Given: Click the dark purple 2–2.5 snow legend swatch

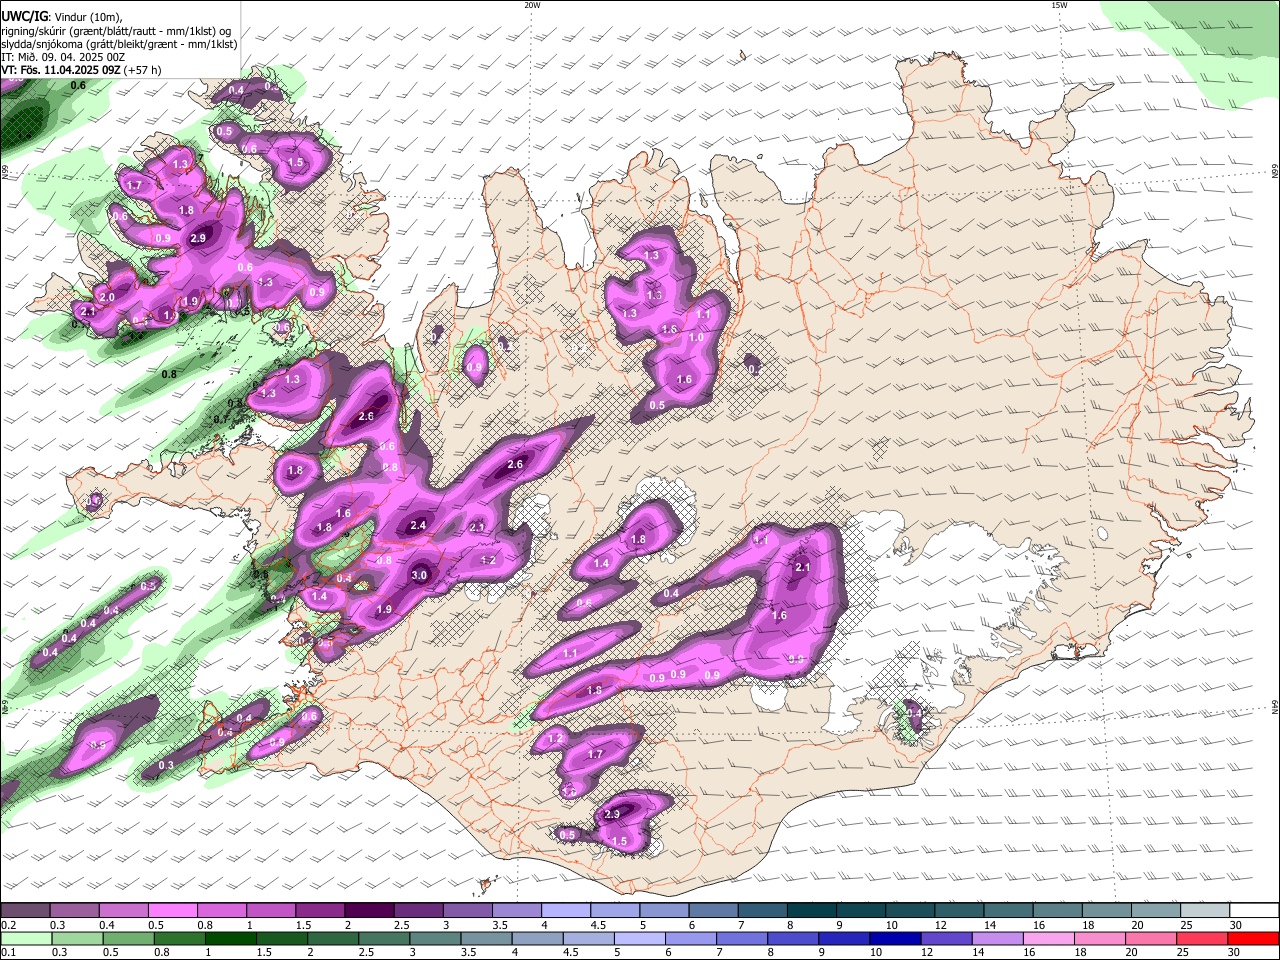Looking at the screenshot, I should click(x=369, y=911).
